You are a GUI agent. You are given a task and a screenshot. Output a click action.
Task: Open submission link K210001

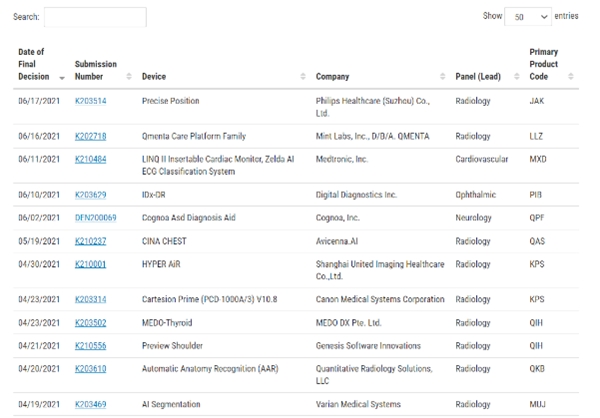pyautogui.click(x=90, y=264)
